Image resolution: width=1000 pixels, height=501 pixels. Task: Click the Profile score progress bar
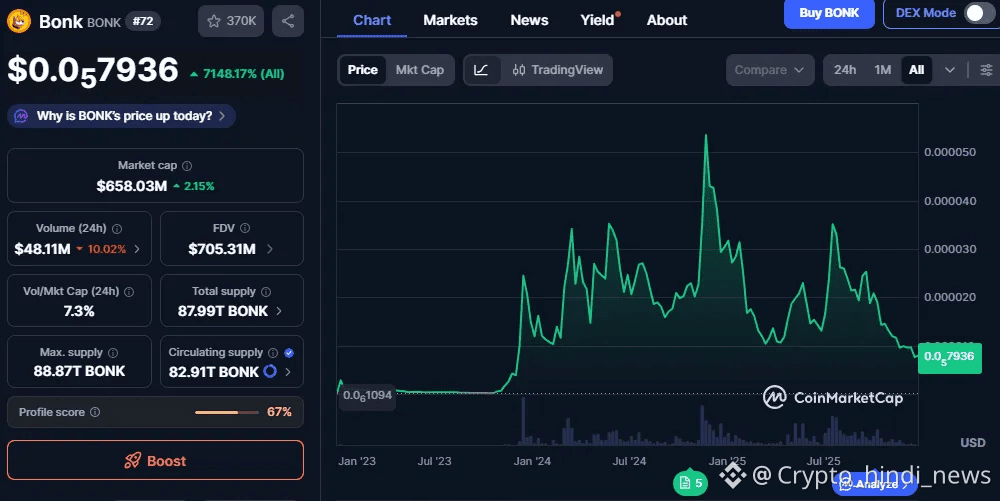(226, 412)
